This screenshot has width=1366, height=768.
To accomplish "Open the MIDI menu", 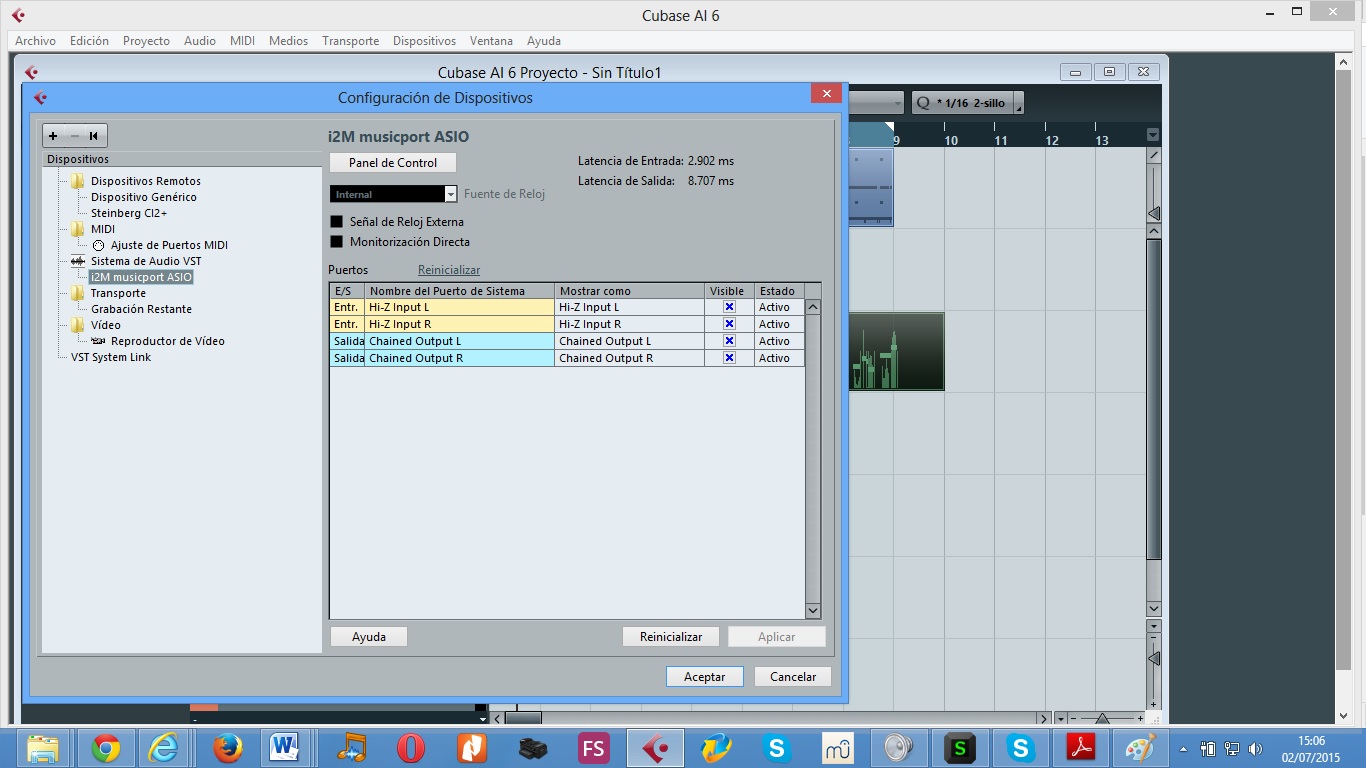I will (x=242, y=41).
